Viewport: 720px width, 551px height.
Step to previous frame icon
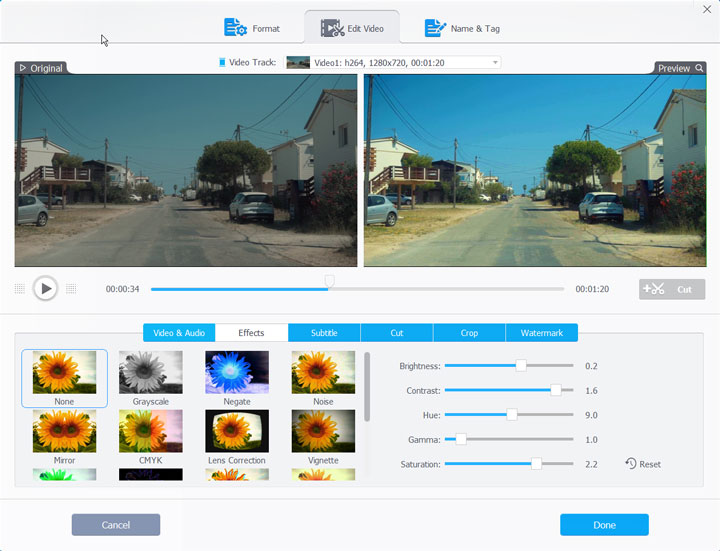pos(20,289)
